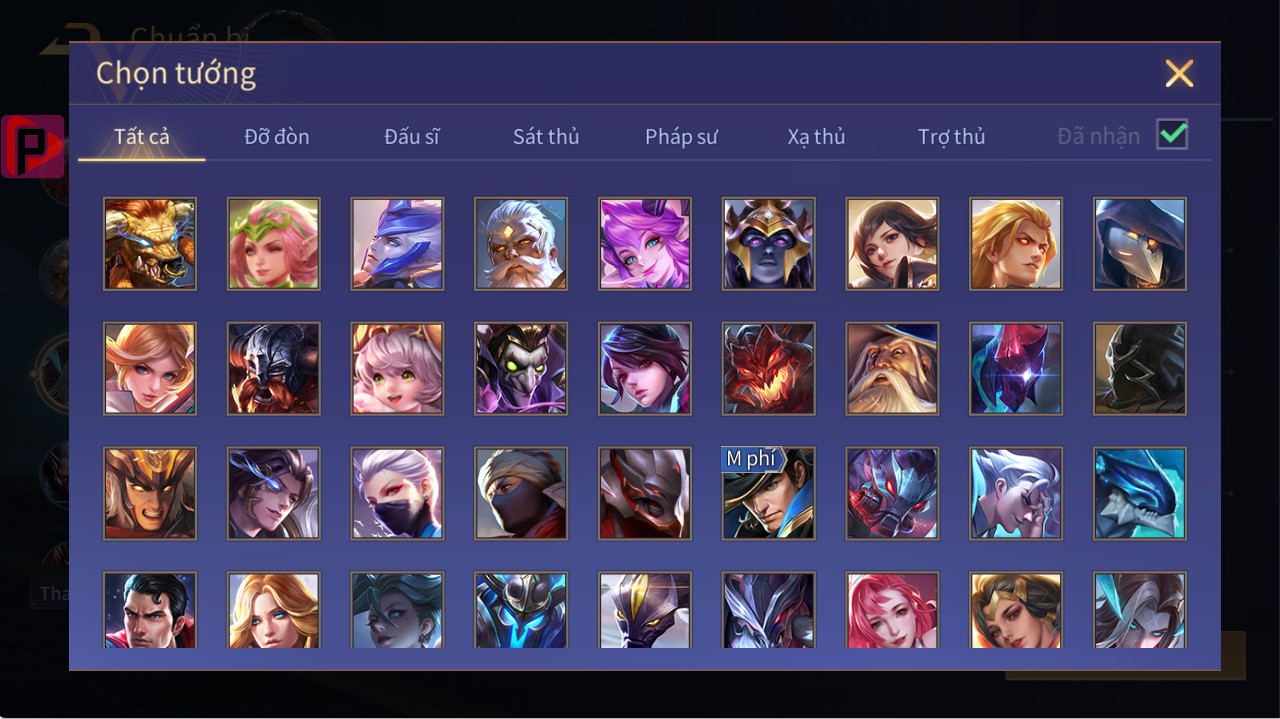The image size is (1280, 719).
Task: Open the Đấu sĩ tab
Action: click(x=412, y=137)
